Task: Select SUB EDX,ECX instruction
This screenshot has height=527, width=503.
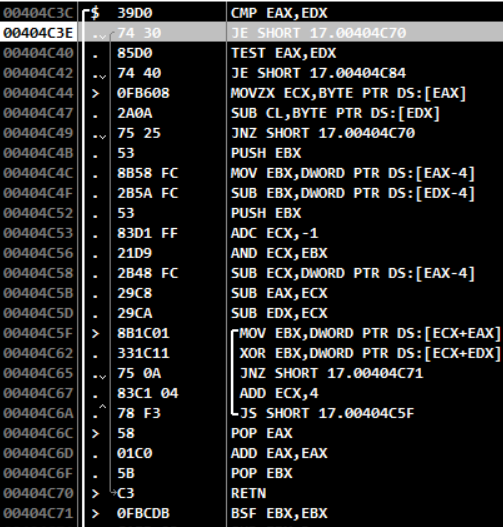Action: point(279,313)
